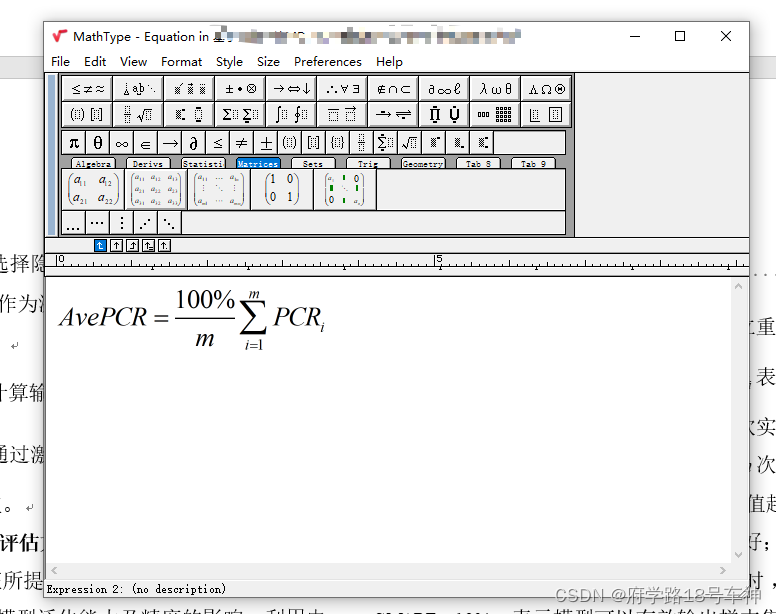Screen dimensions: 776x614
Task: Insert downward diagonal ellipsis
Action: [x=169, y=223]
